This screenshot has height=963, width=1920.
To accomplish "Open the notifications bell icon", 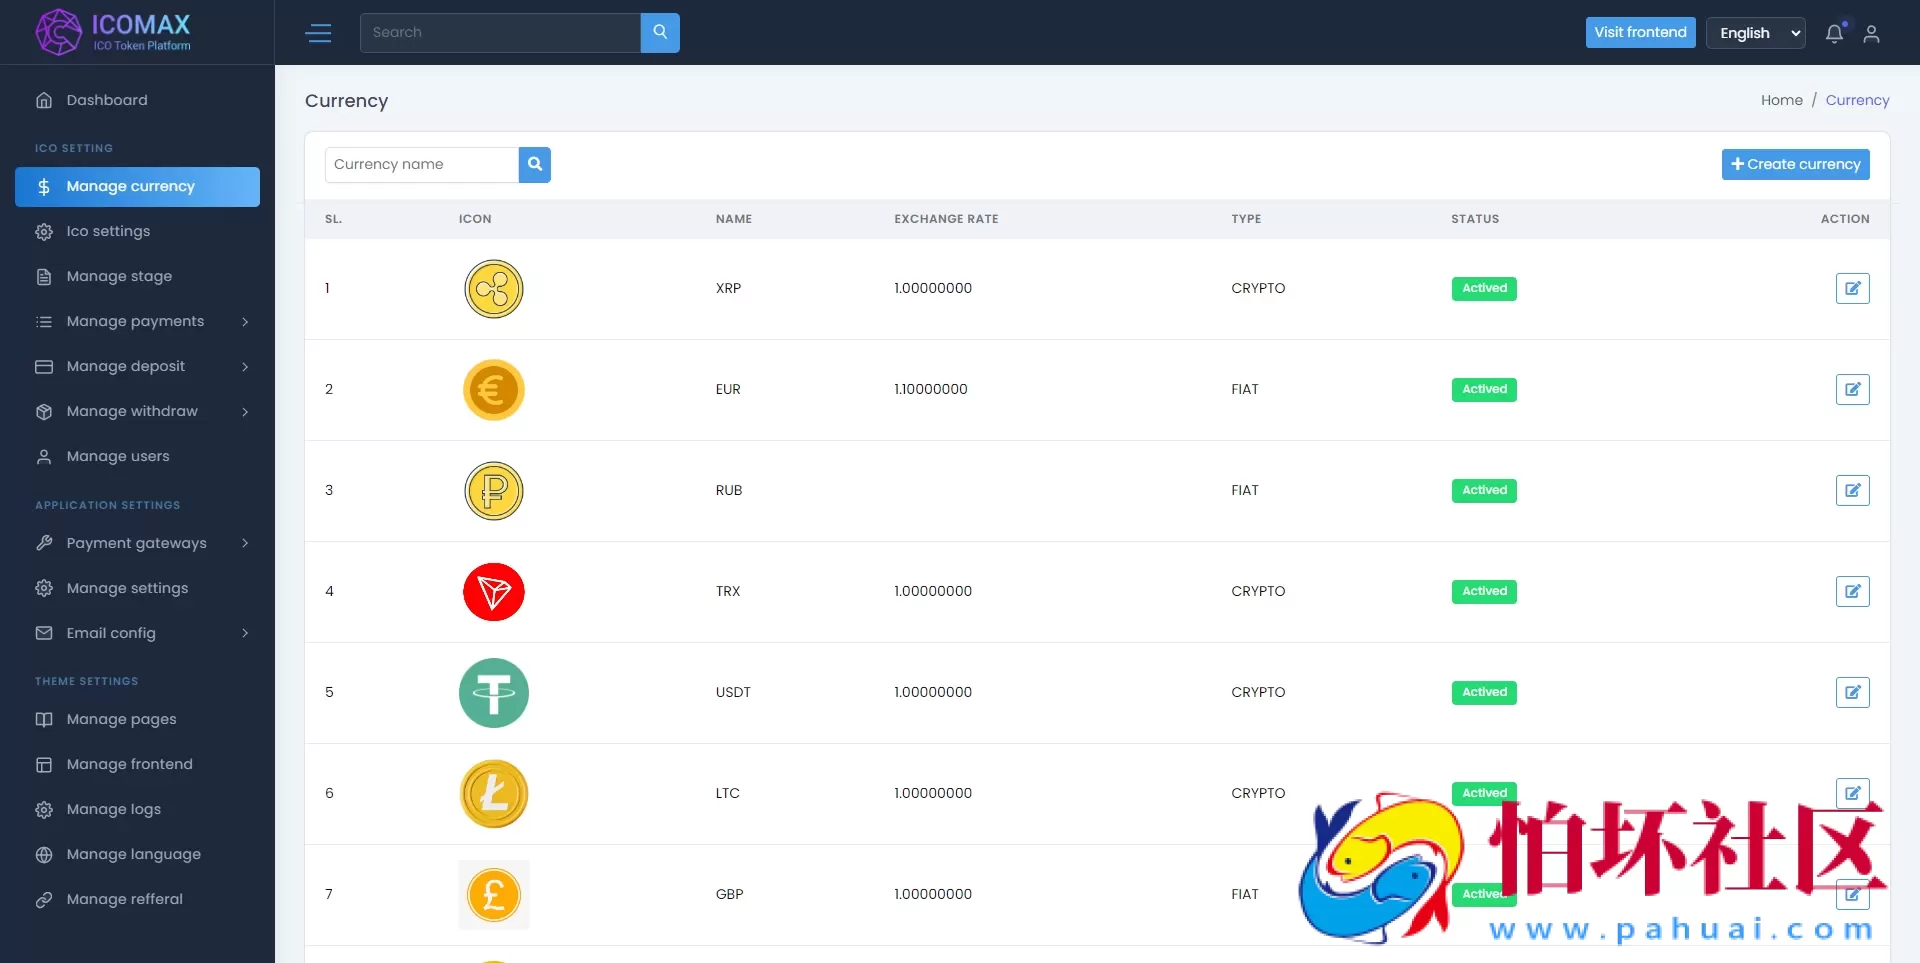I will 1834,33.
